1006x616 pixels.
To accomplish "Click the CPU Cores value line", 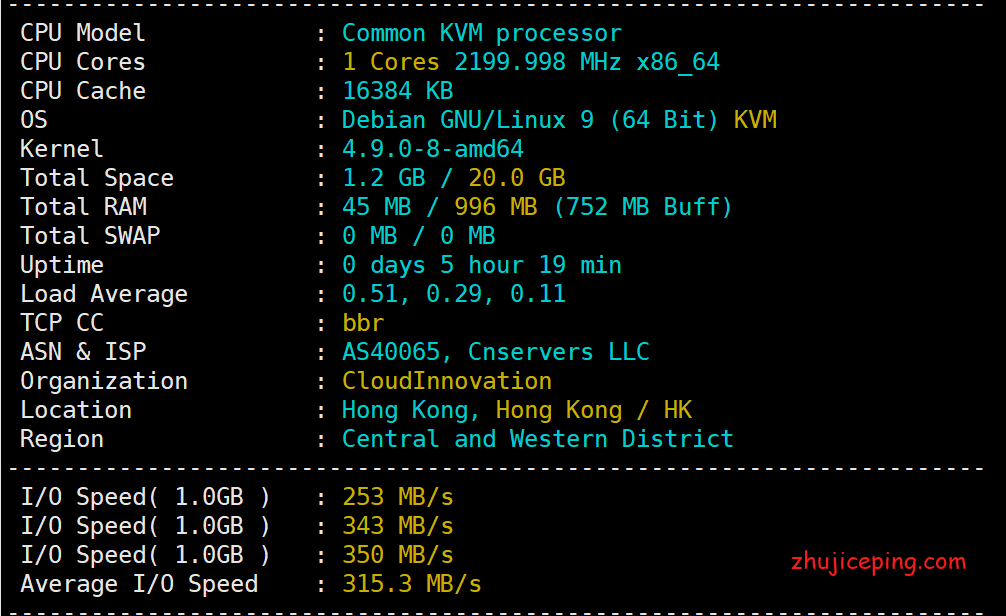I will tap(530, 62).
